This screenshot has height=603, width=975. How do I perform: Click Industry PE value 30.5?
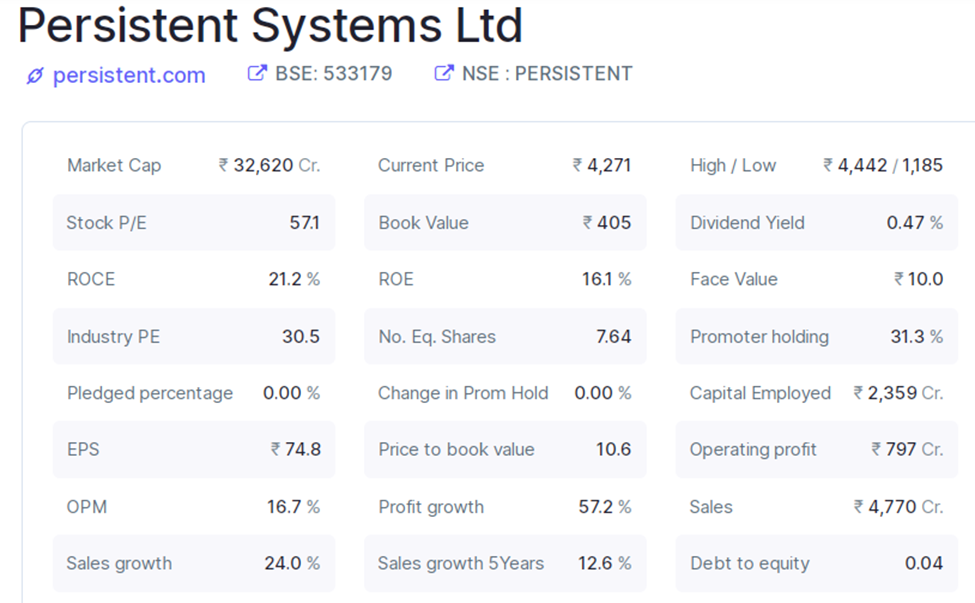(301, 336)
